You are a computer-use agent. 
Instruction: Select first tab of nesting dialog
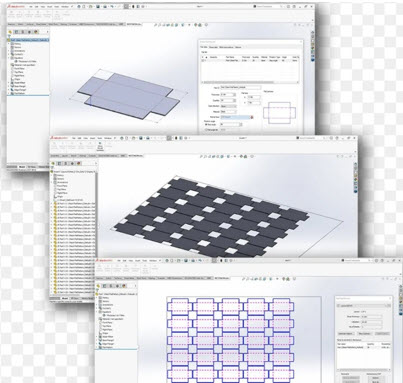tap(204, 47)
